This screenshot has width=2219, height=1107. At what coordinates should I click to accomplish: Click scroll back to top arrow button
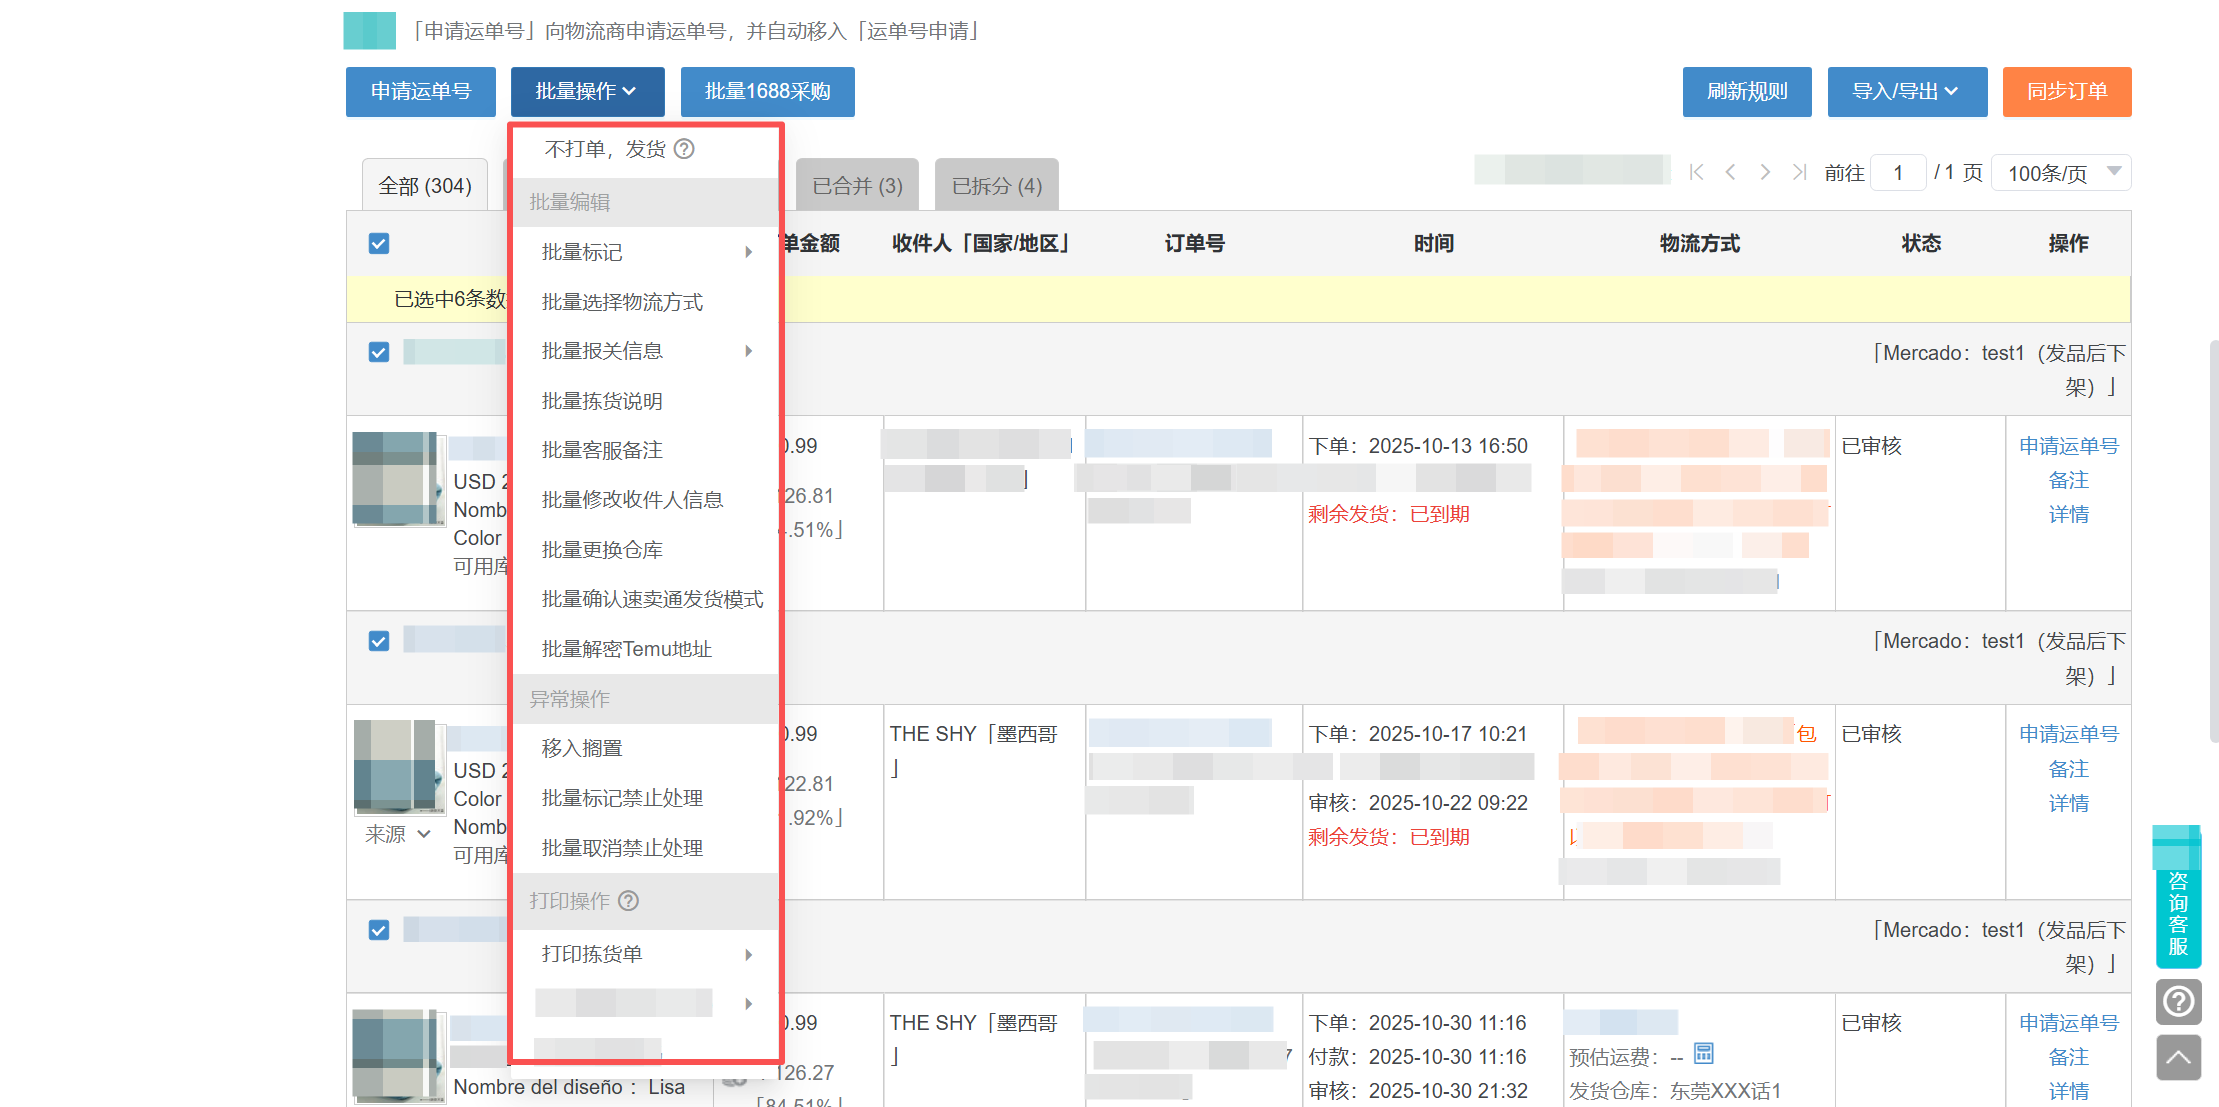pyautogui.click(x=2178, y=1057)
